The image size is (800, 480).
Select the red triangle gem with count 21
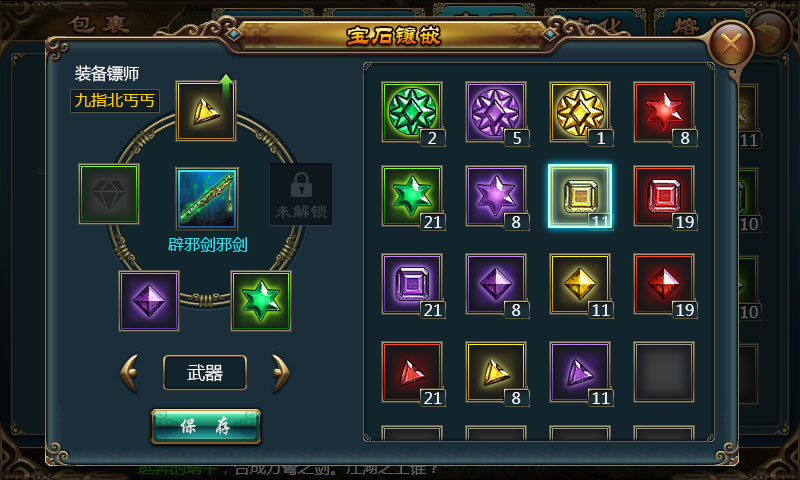pyautogui.click(x=412, y=372)
